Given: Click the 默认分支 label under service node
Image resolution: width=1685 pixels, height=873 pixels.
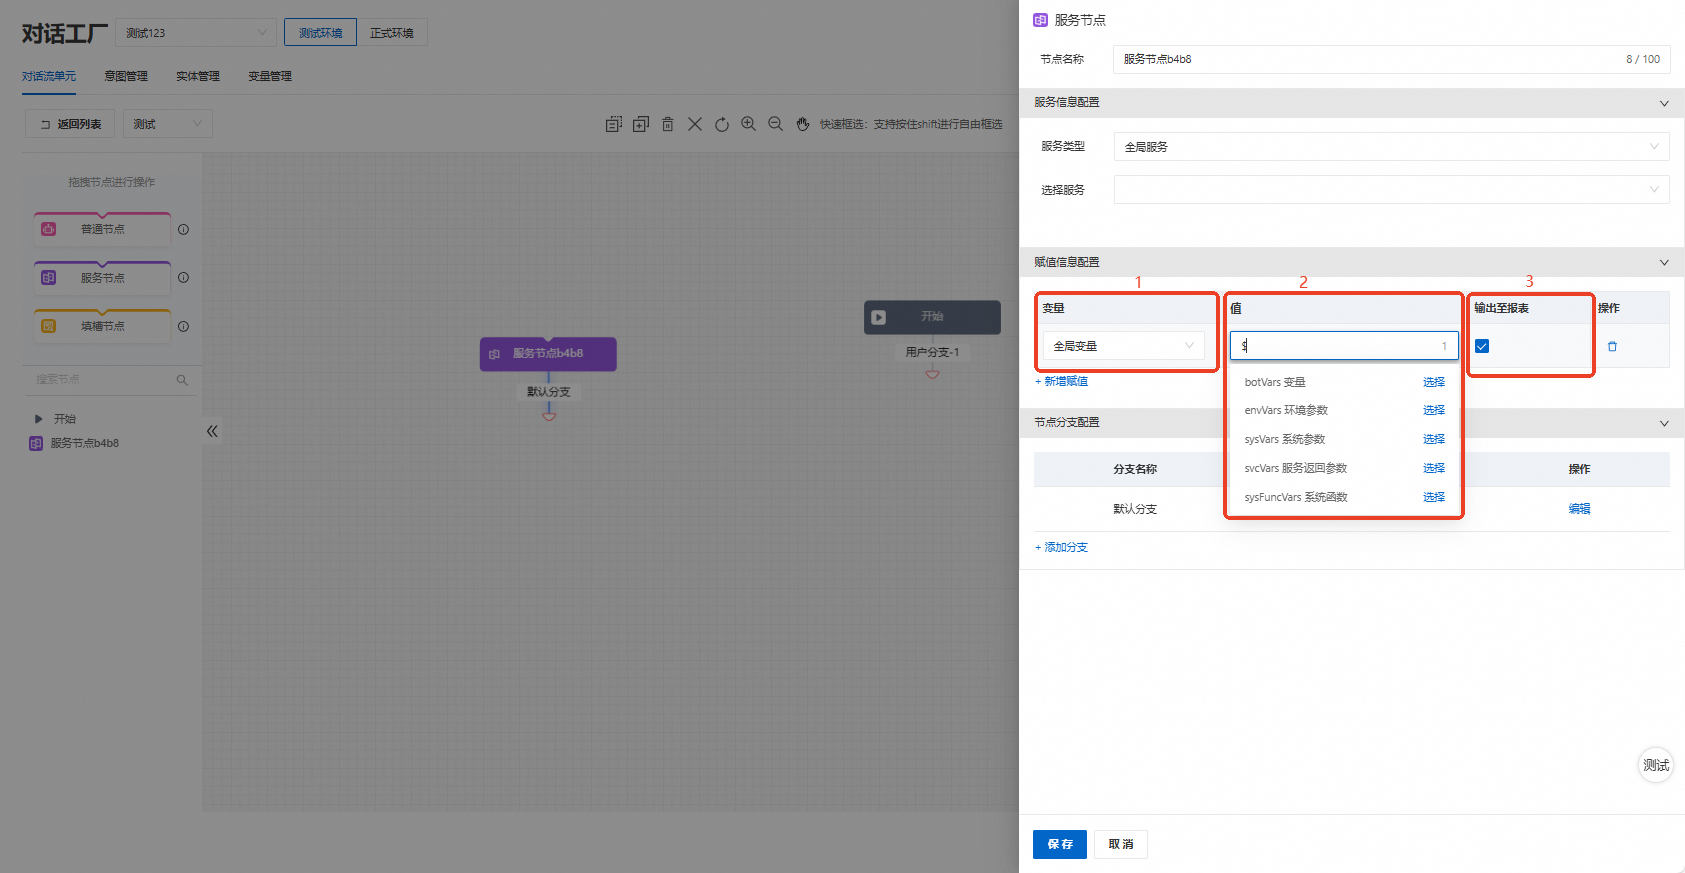Looking at the screenshot, I should [x=549, y=392].
